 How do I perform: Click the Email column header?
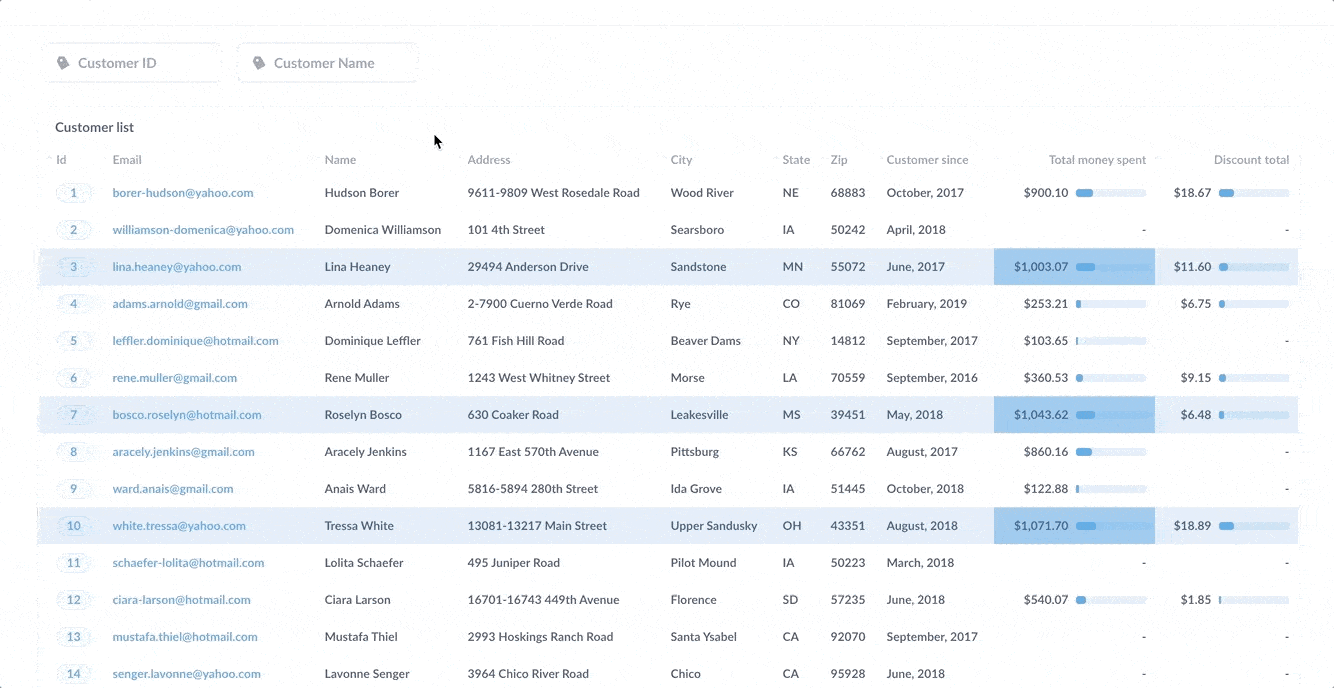tap(125, 159)
